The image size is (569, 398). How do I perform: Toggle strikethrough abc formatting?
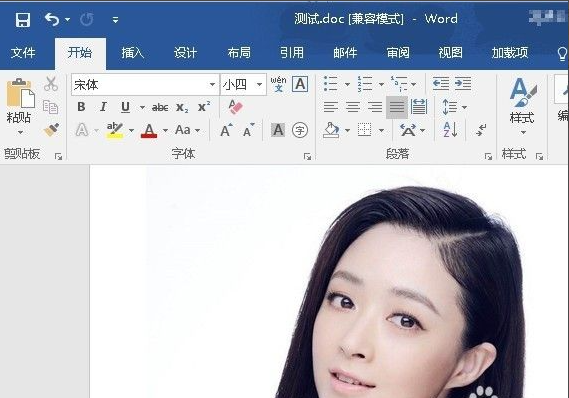pyautogui.click(x=160, y=107)
